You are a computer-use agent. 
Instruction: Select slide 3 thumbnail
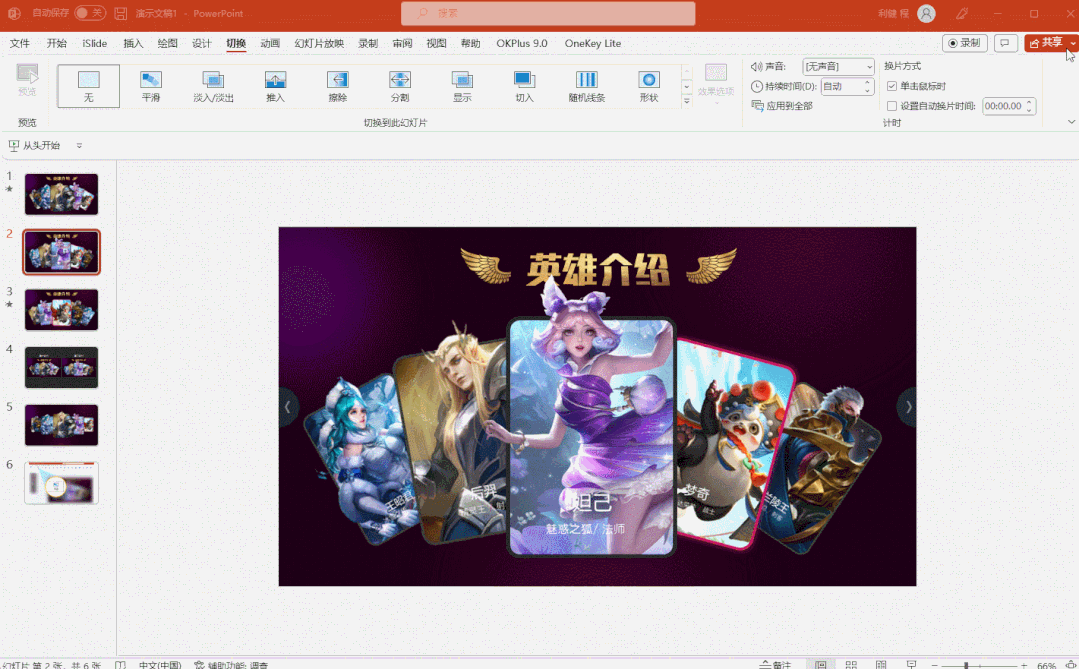61,310
